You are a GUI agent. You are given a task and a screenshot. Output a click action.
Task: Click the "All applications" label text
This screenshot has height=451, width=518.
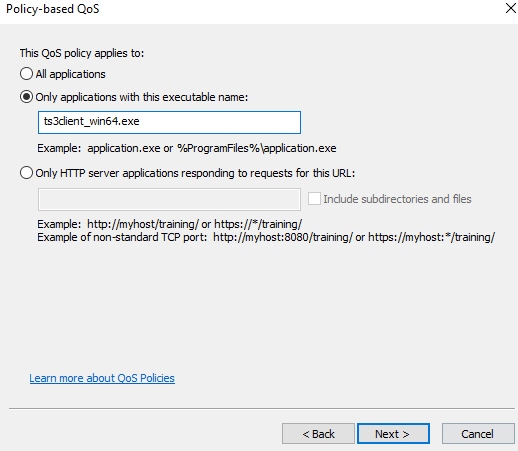[x=71, y=74]
